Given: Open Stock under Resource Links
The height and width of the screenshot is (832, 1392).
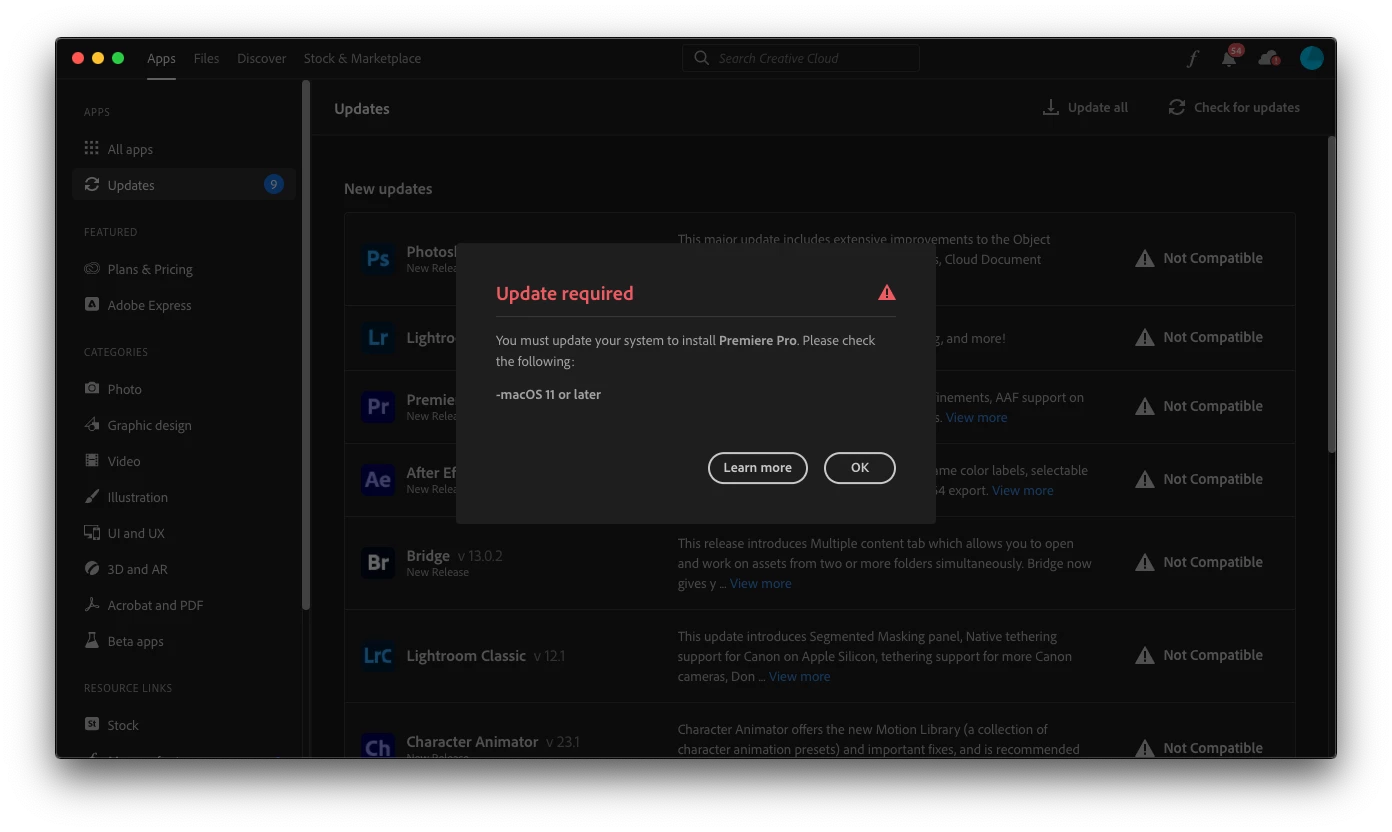Looking at the screenshot, I should 183,725.
